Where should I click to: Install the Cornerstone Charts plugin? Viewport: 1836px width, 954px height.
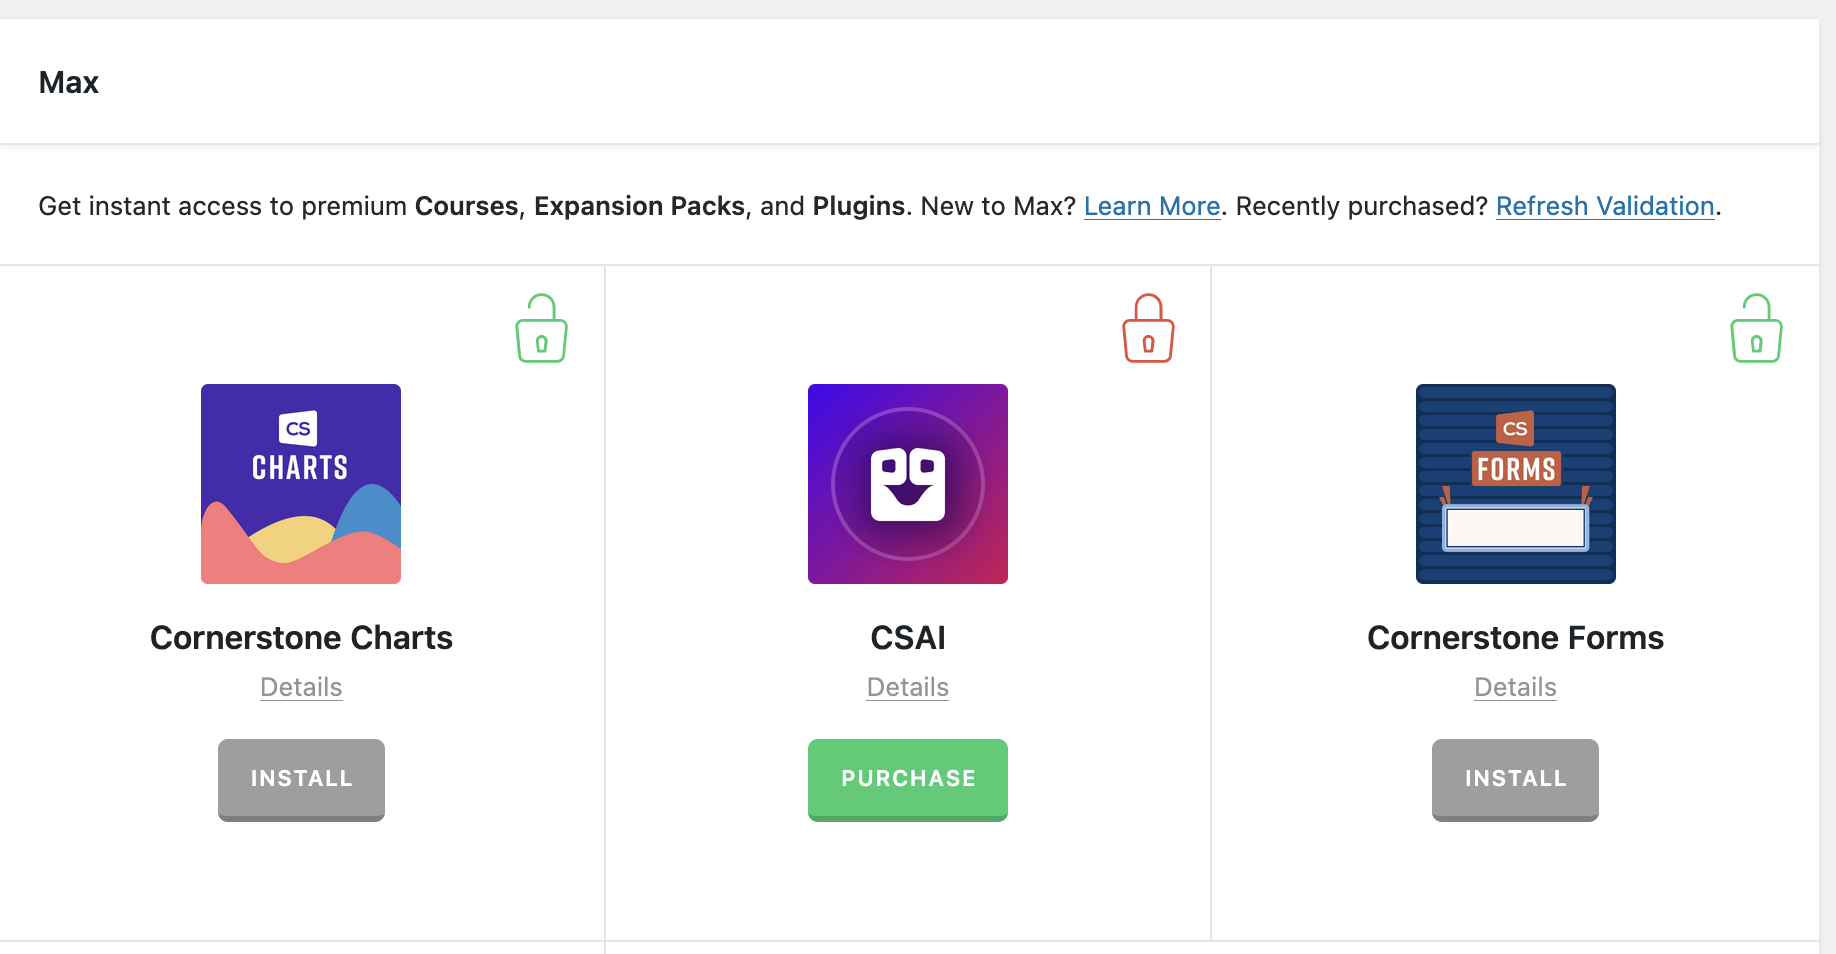click(x=301, y=779)
